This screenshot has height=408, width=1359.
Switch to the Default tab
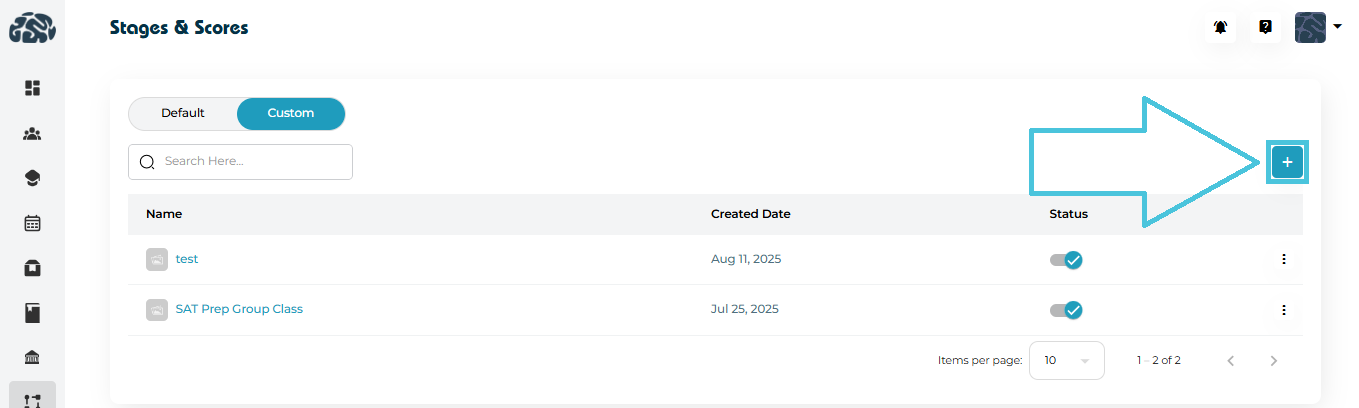pos(183,114)
